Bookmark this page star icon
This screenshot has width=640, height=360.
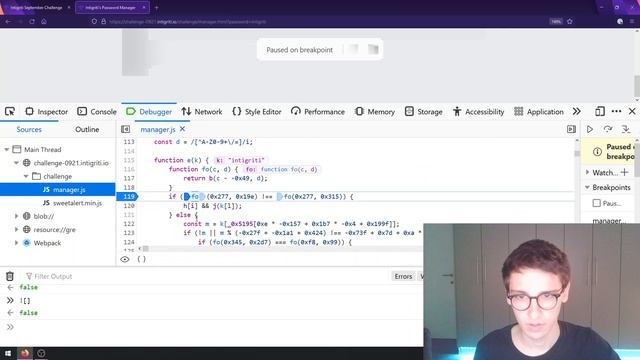(x=570, y=21)
